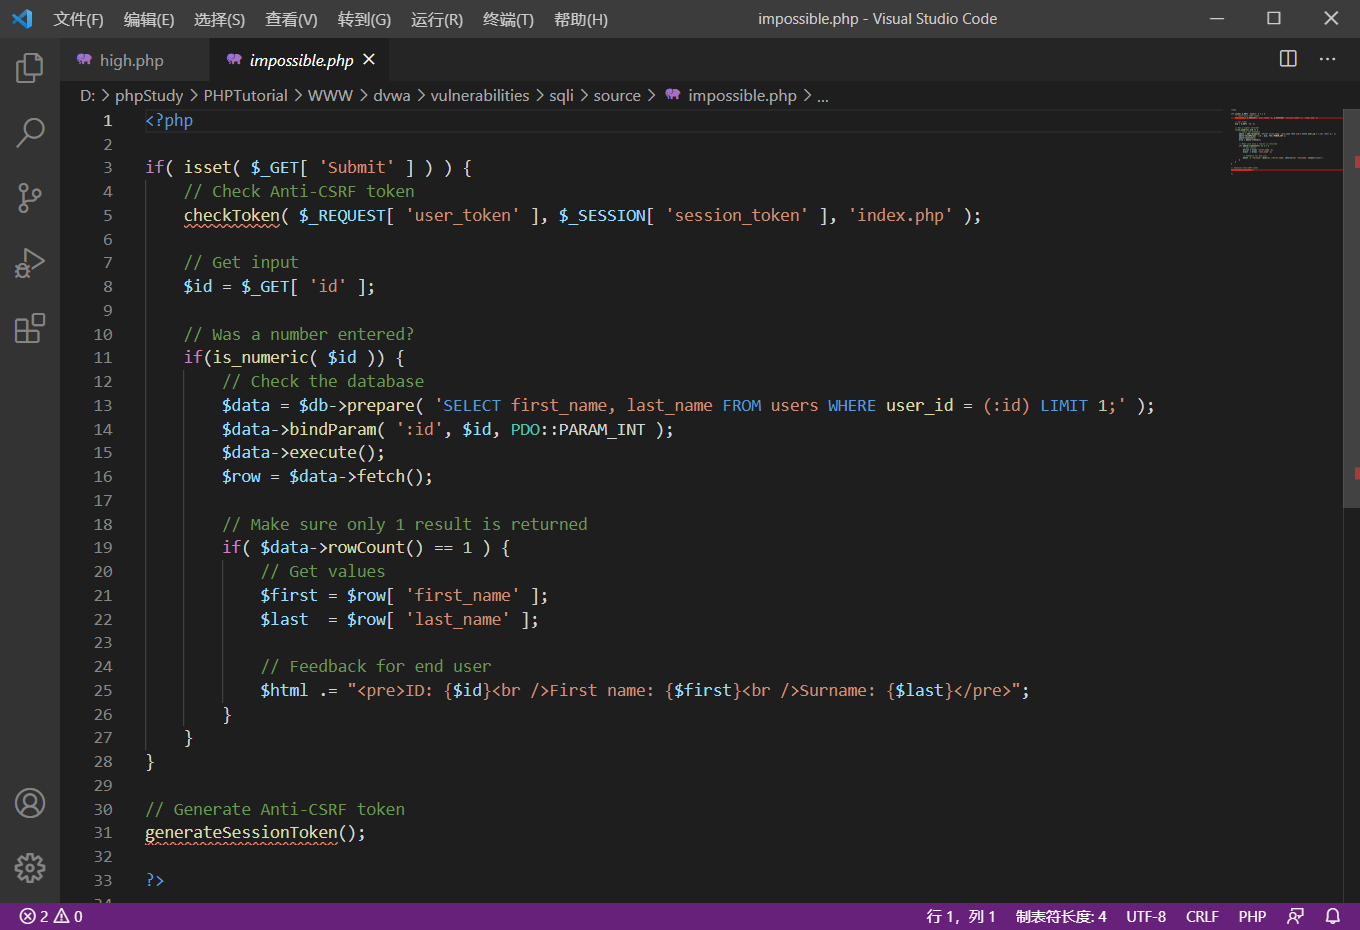Open the Search view in activity bar
The height and width of the screenshot is (930, 1360).
(30, 132)
